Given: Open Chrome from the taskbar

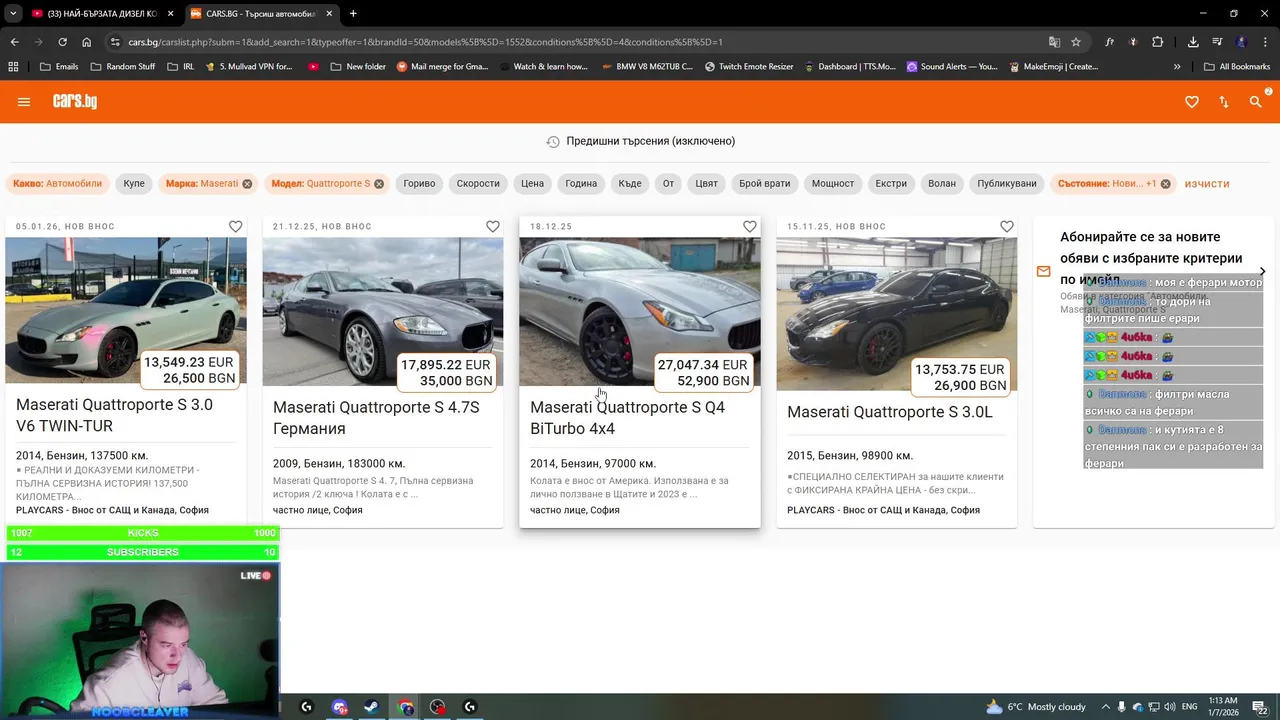Looking at the screenshot, I should [405, 707].
